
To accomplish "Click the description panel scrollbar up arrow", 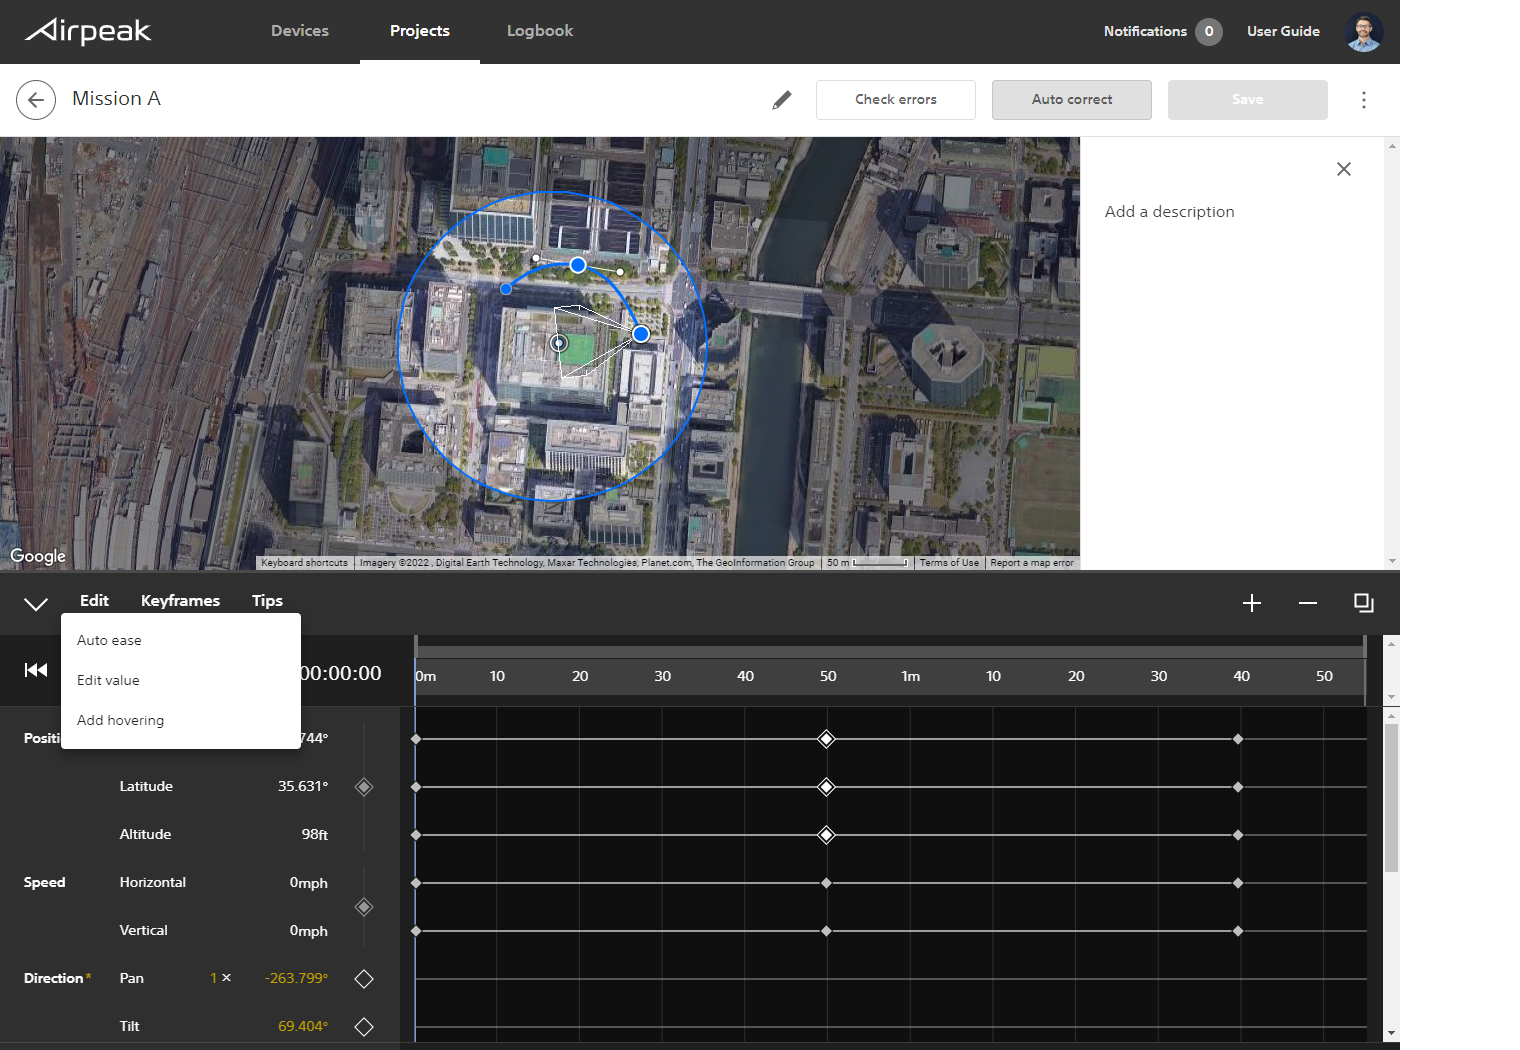I will (x=1392, y=146).
